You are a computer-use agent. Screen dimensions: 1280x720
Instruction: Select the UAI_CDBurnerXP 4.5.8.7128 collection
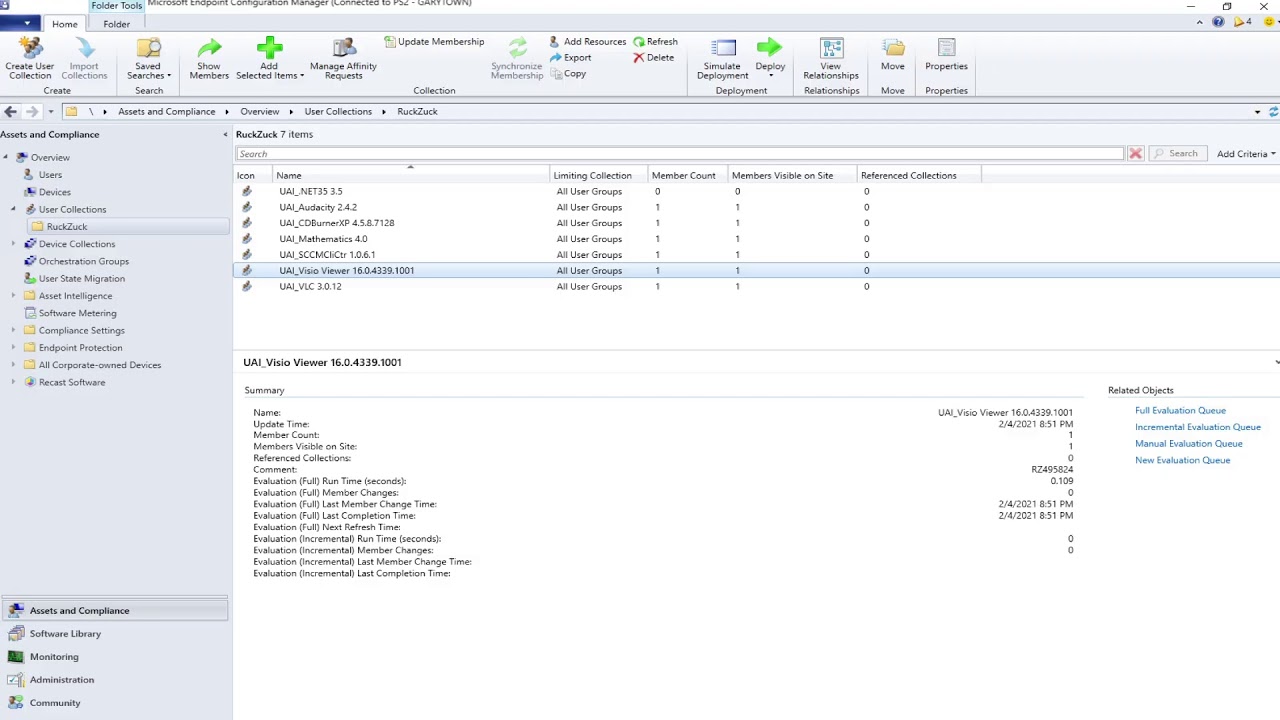click(x=756, y=223)
